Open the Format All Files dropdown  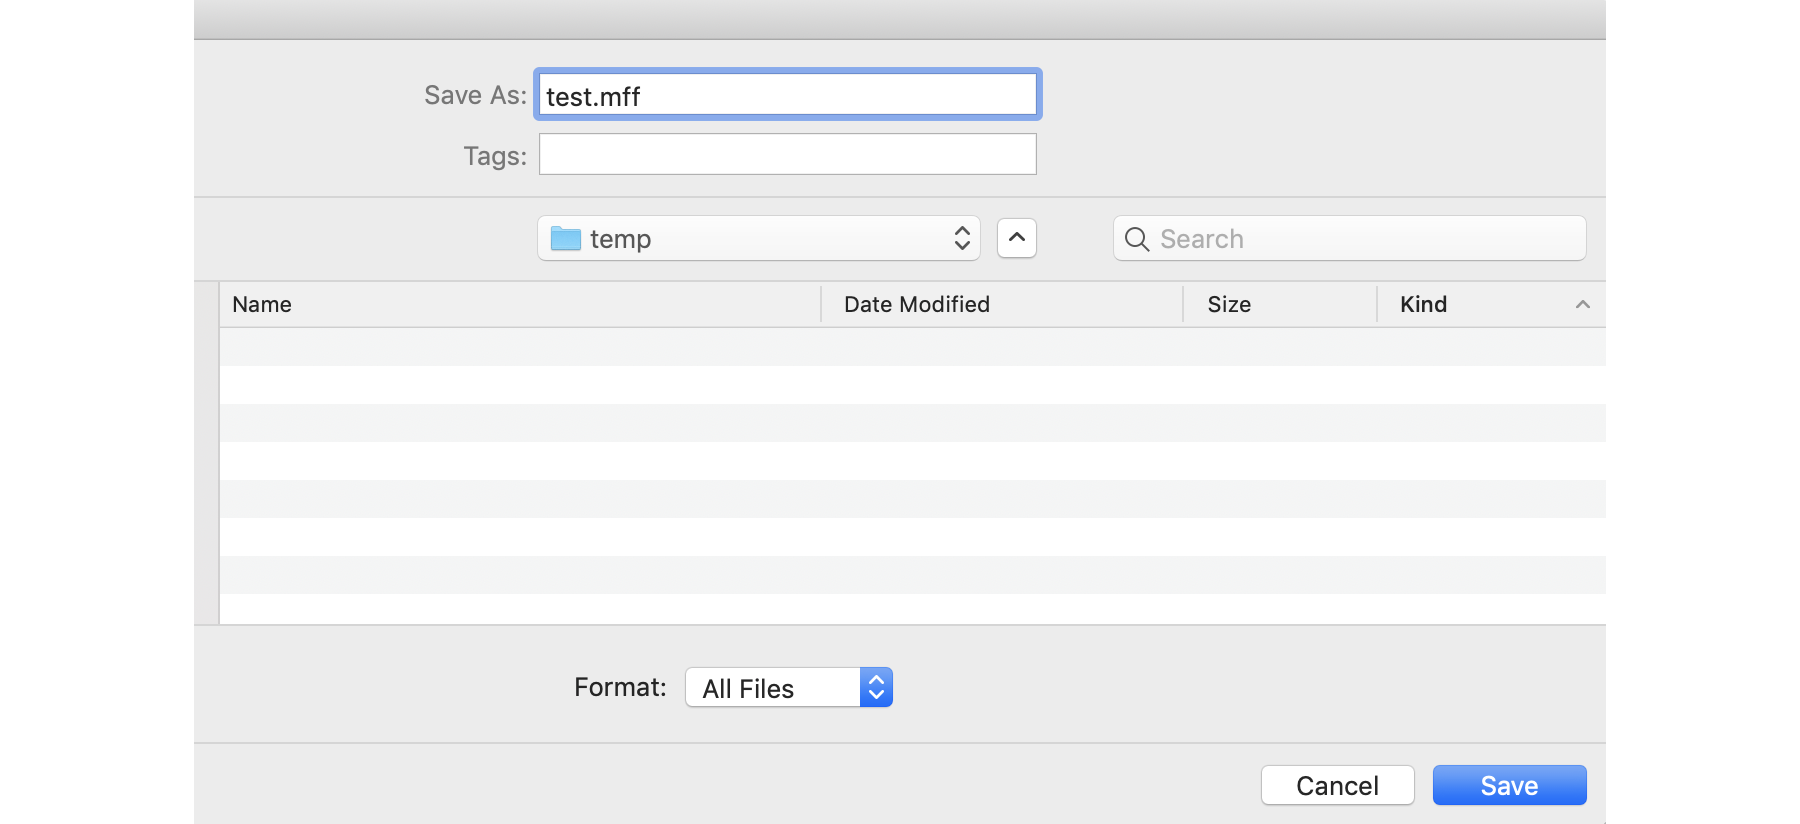pos(771,688)
